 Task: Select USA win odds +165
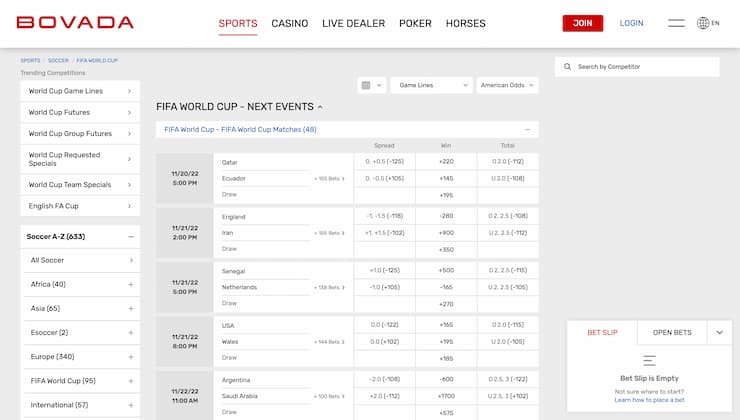(x=446, y=325)
